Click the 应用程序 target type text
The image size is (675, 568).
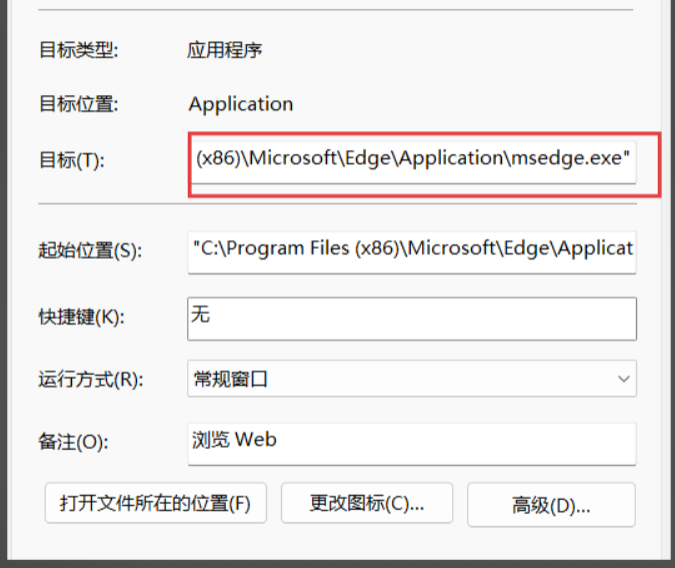click(x=224, y=50)
